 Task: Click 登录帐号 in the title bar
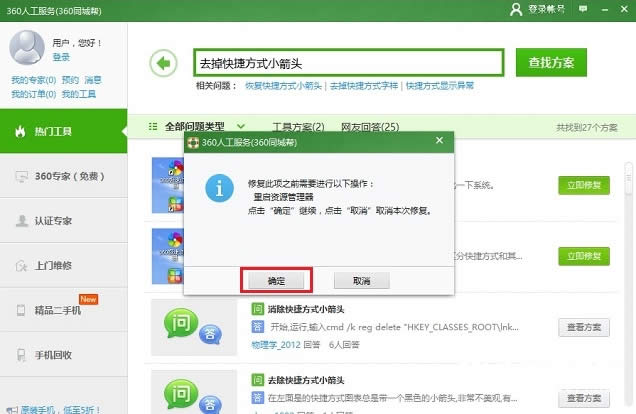(x=546, y=9)
